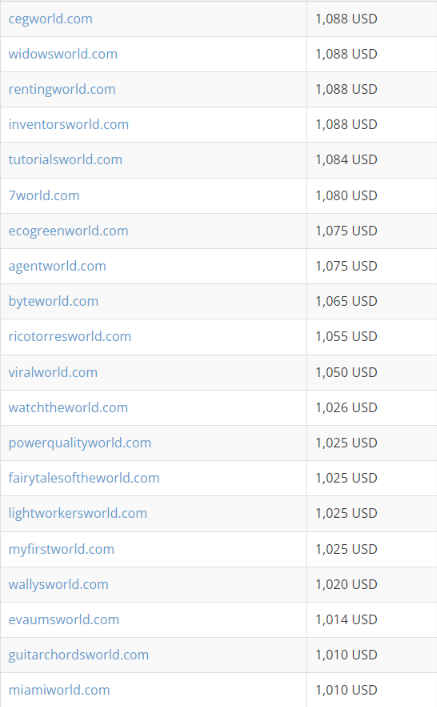
Task: Open myfirstworld.com domain page
Action: coord(61,549)
